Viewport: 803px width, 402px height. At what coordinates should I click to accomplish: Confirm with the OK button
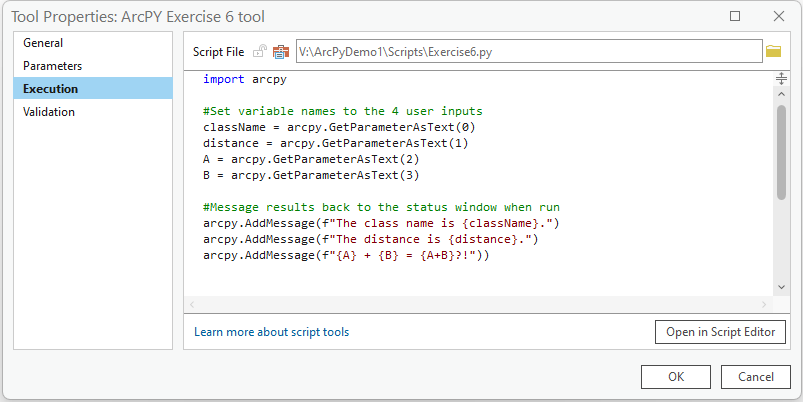tap(676, 377)
